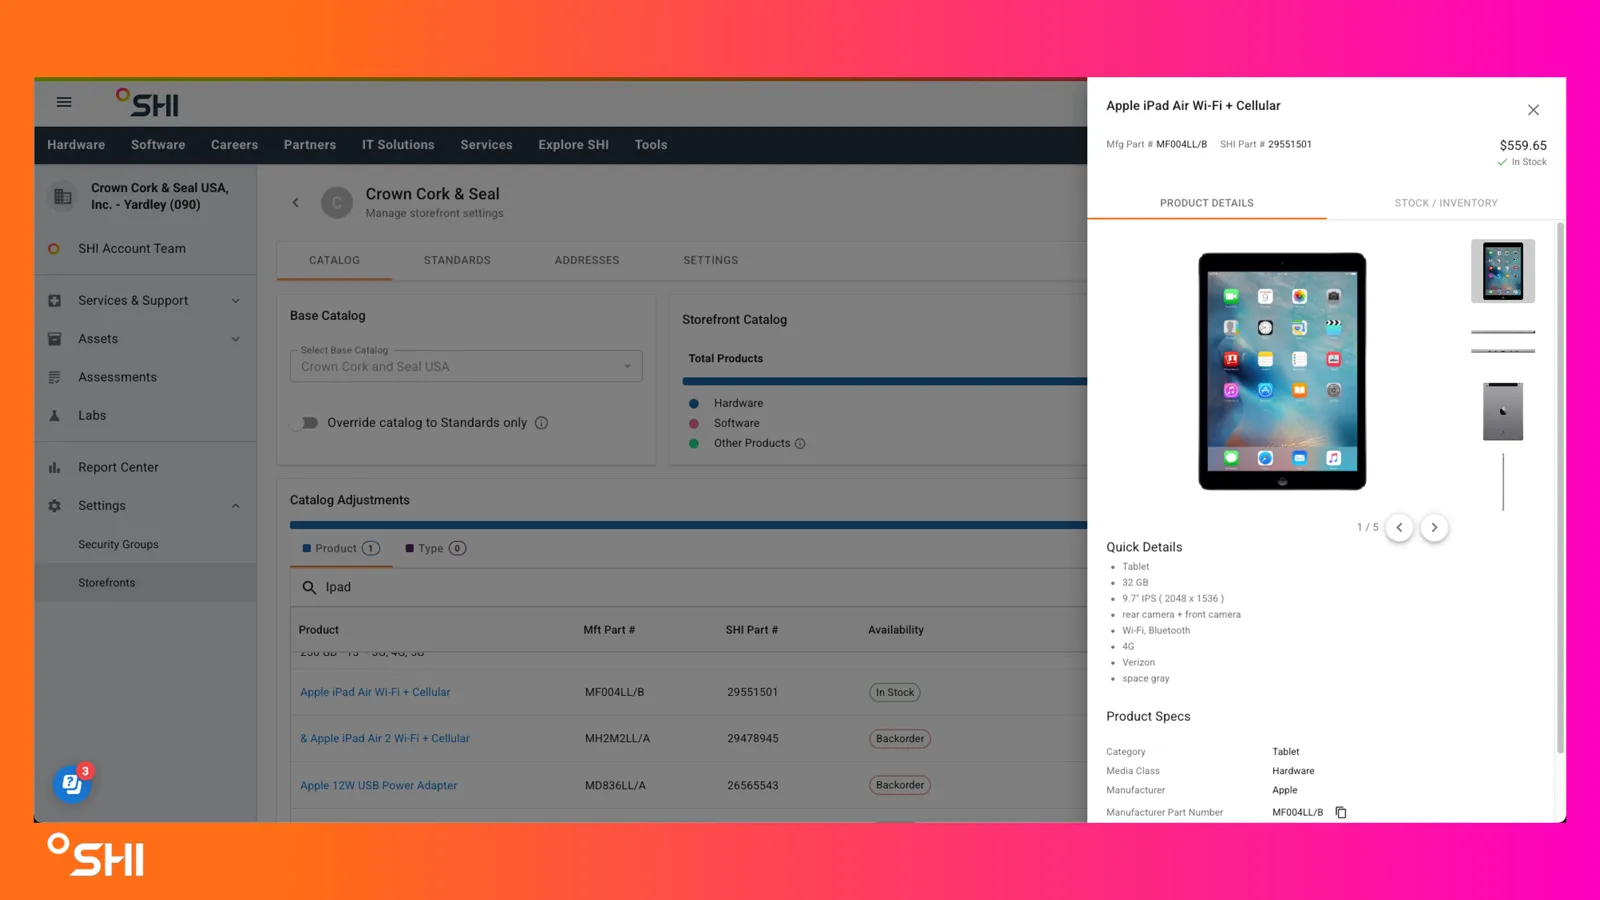This screenshot has height=900, width=1600.
Task: Click the search magnifier icon in Catalog Adjustments
Action: pyautogui.click(x=309, y=588)
